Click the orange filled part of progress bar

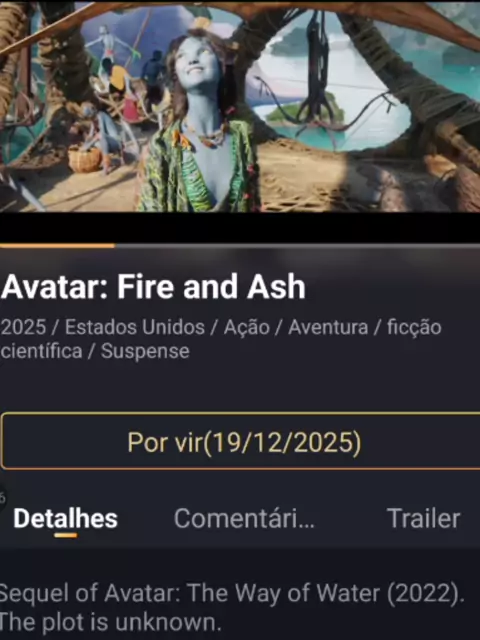point(57,246)
